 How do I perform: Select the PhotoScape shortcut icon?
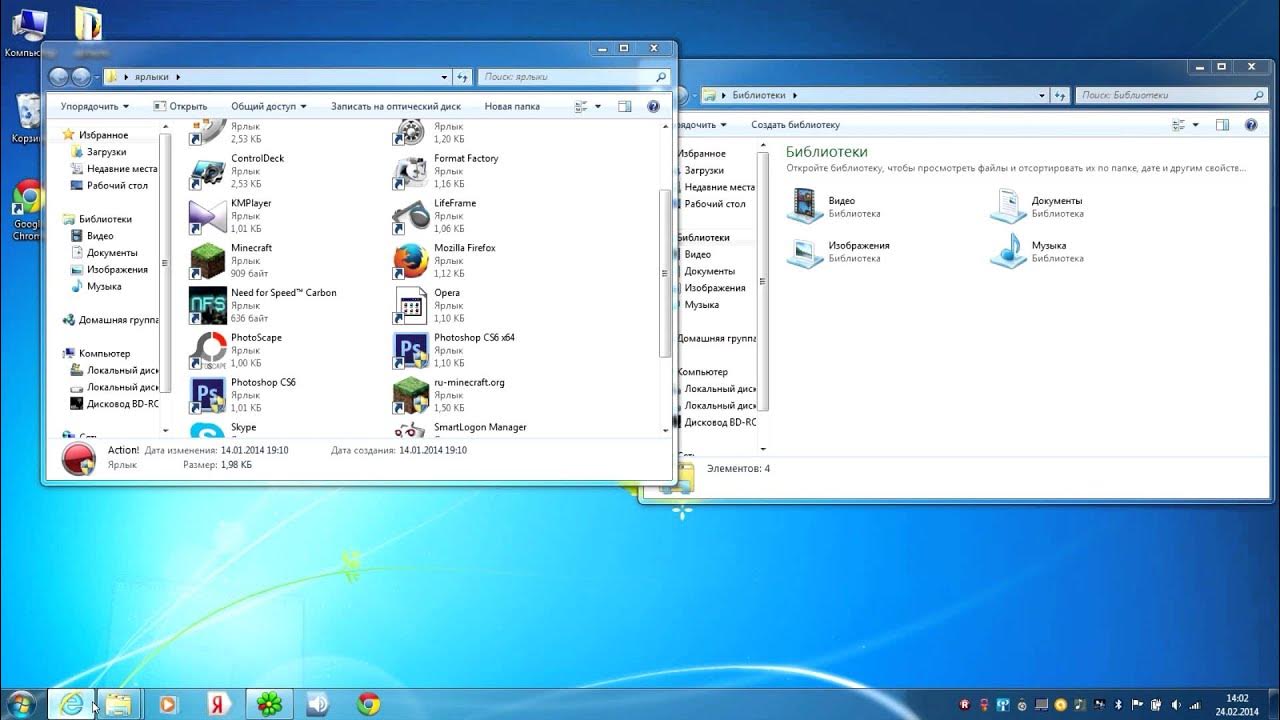pos(208,352)
